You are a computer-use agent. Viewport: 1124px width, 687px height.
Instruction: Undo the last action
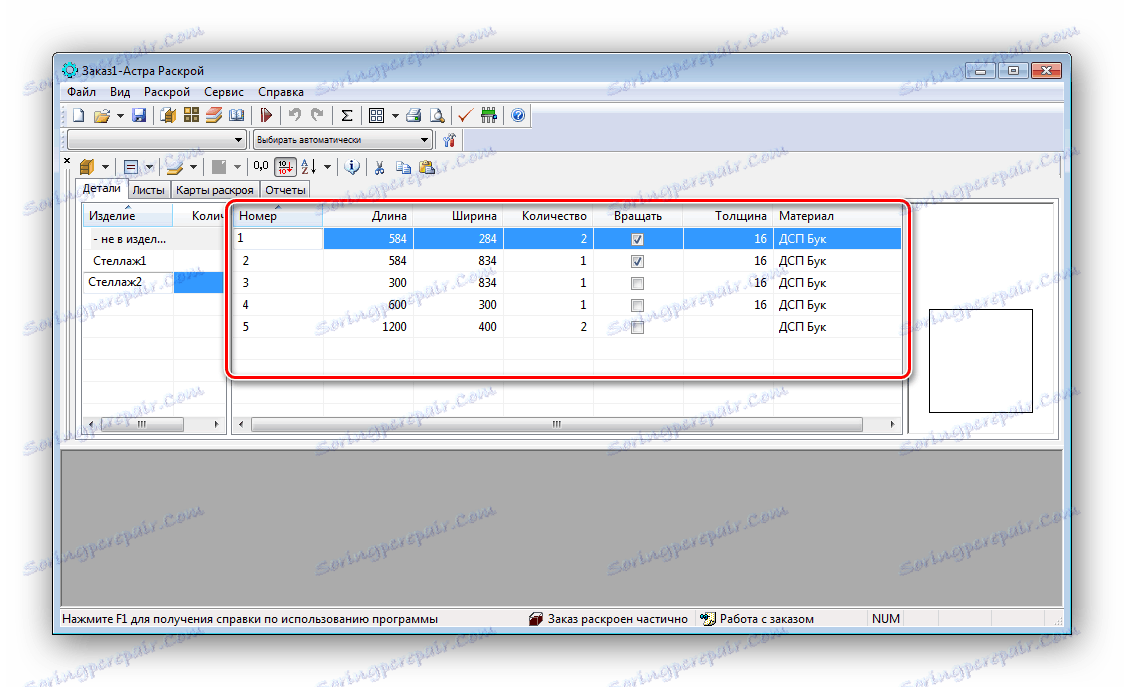295,115
